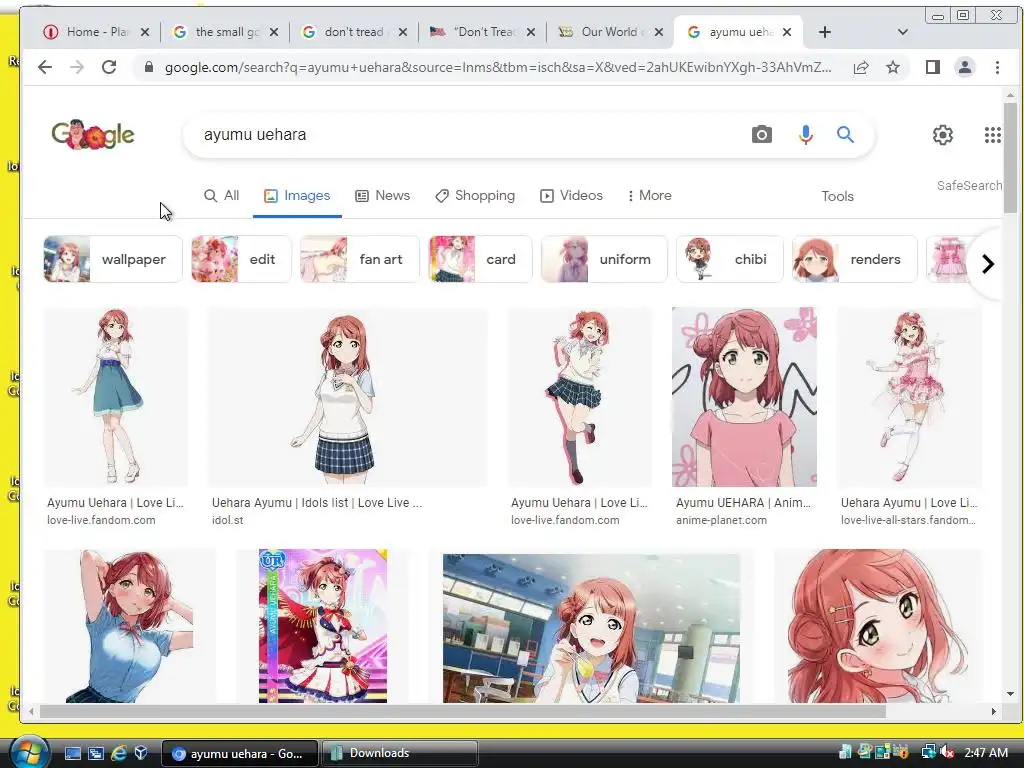Viewport: 1024px width, 768px height.
Task: Close the Our World tab
Action: pos(659,32)
